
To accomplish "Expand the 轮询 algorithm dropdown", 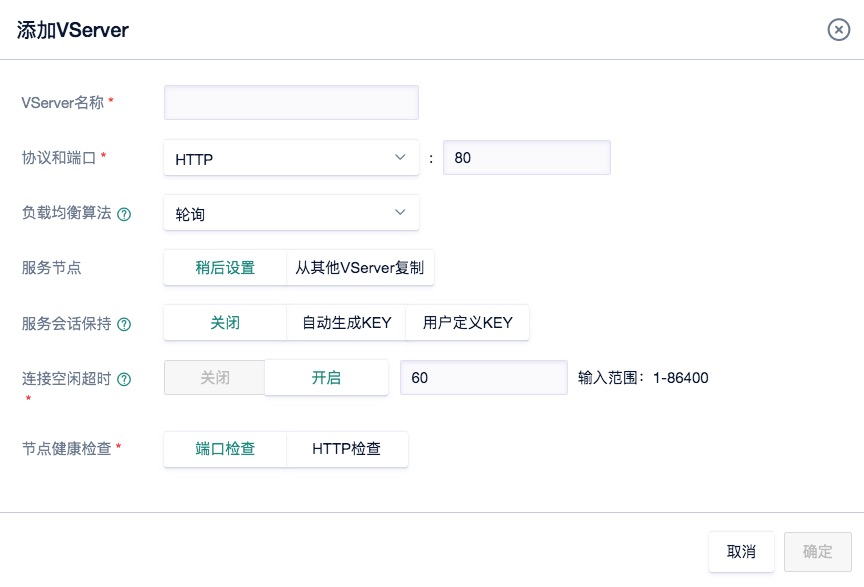I will (291, 213).
